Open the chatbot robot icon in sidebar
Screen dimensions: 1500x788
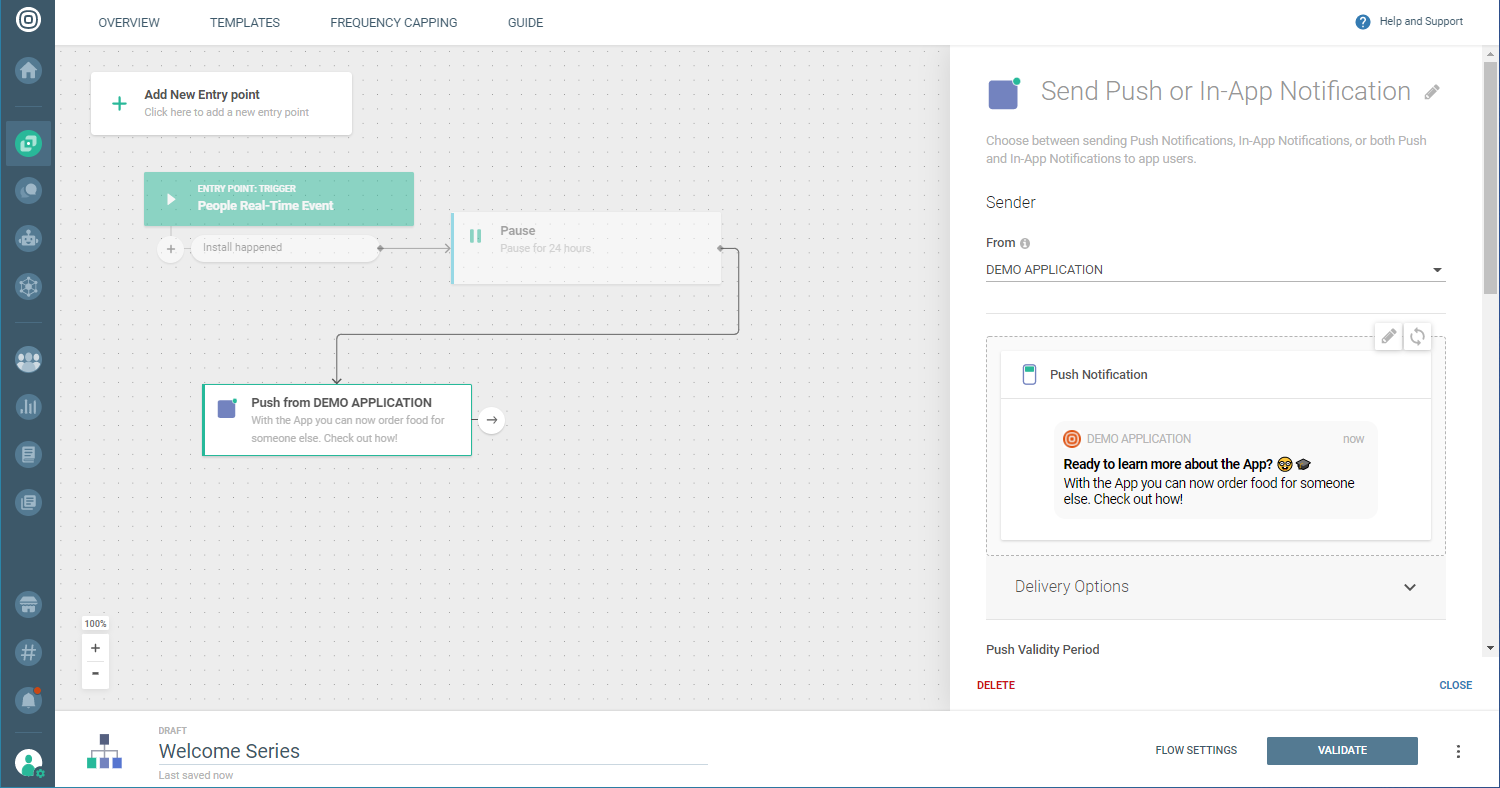[28, 238]
